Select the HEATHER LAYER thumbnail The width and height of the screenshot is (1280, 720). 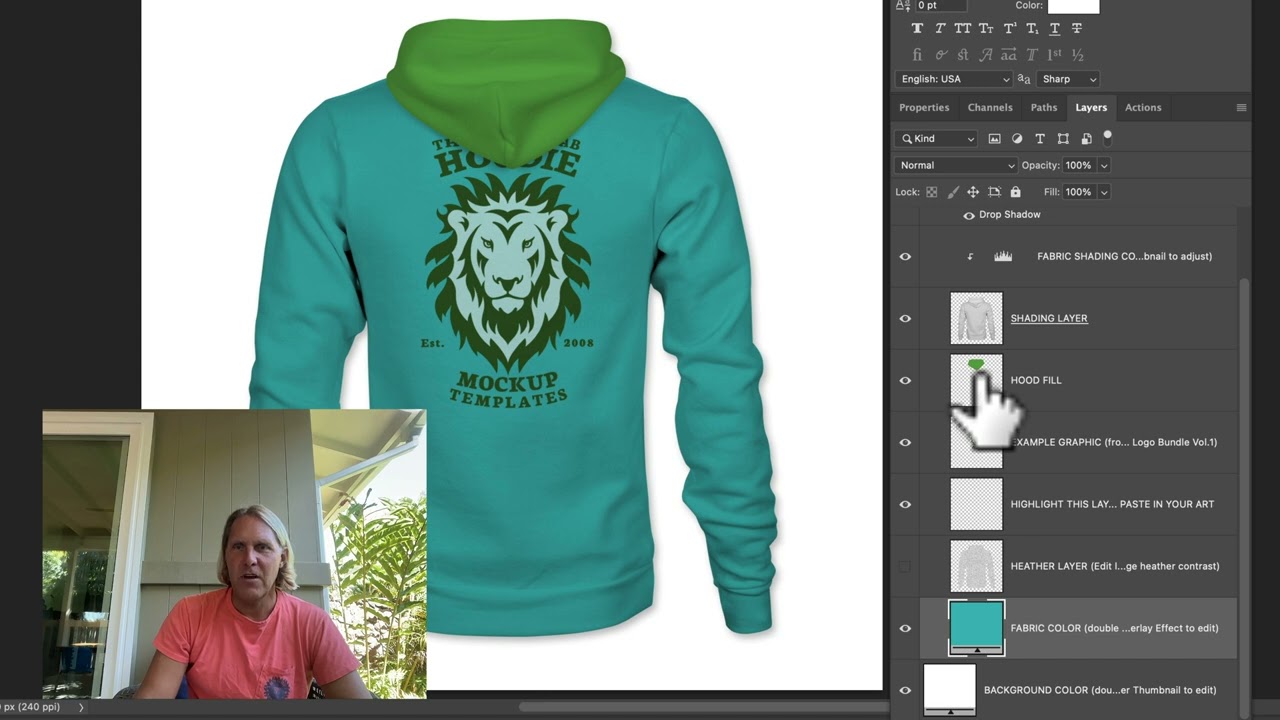[976, 566]
